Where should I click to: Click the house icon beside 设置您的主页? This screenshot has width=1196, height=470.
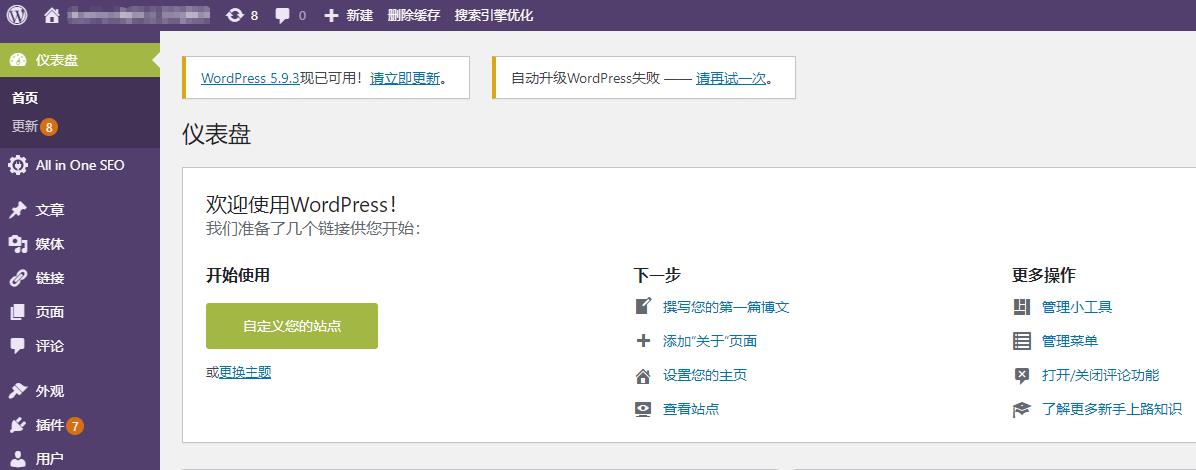coord(643,375)
